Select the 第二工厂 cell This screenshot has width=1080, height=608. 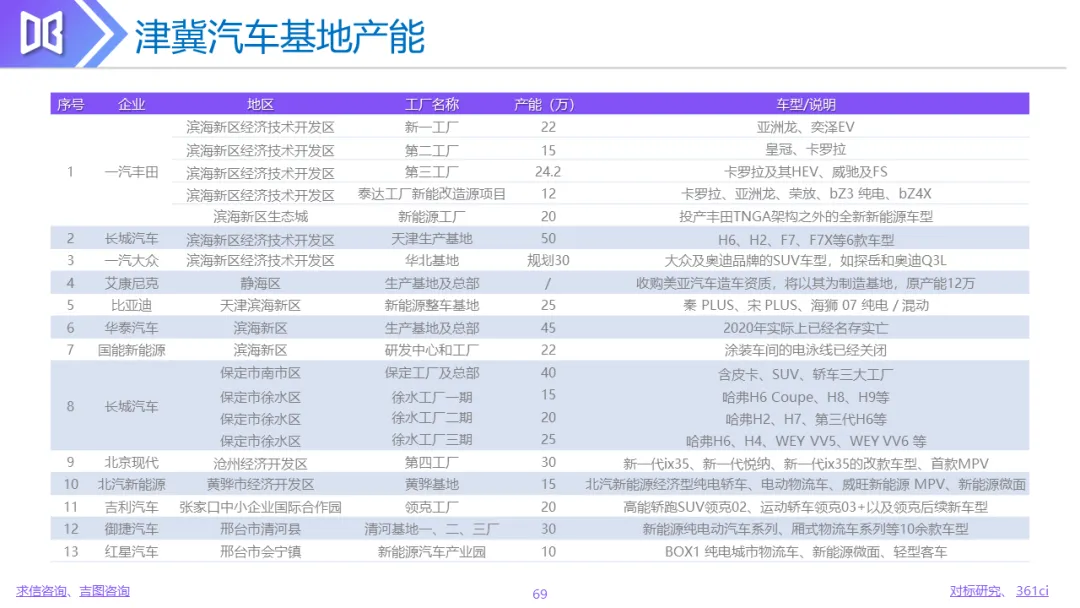pos(432,150)
